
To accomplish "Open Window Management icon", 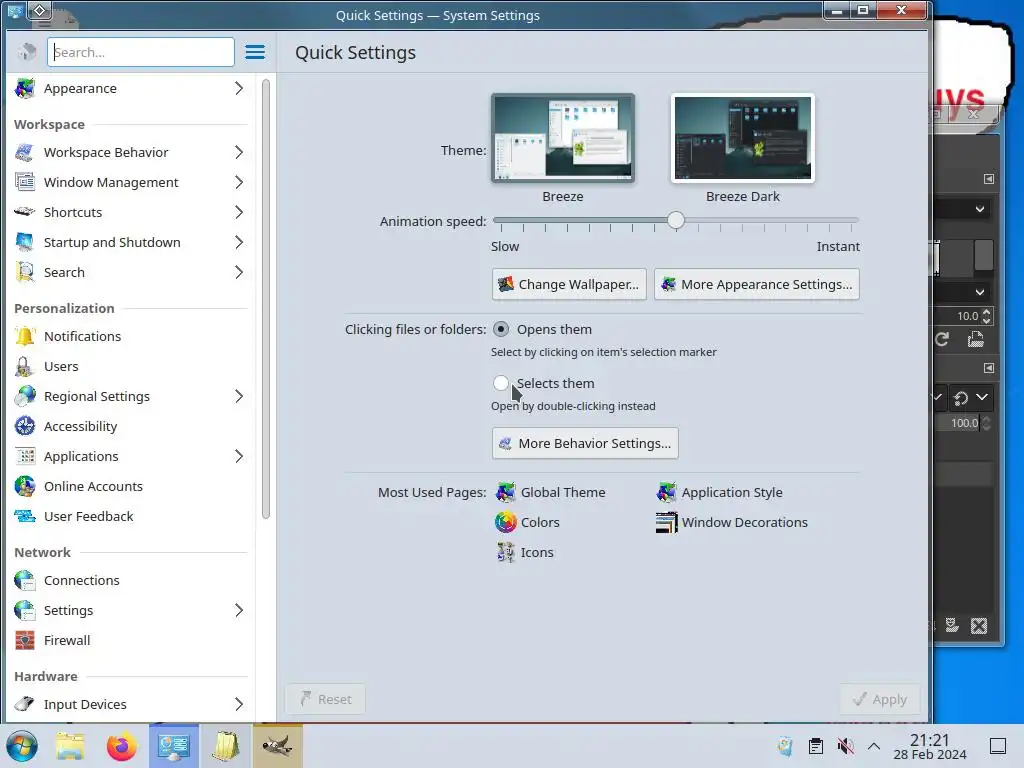I will tap(25, 182).
